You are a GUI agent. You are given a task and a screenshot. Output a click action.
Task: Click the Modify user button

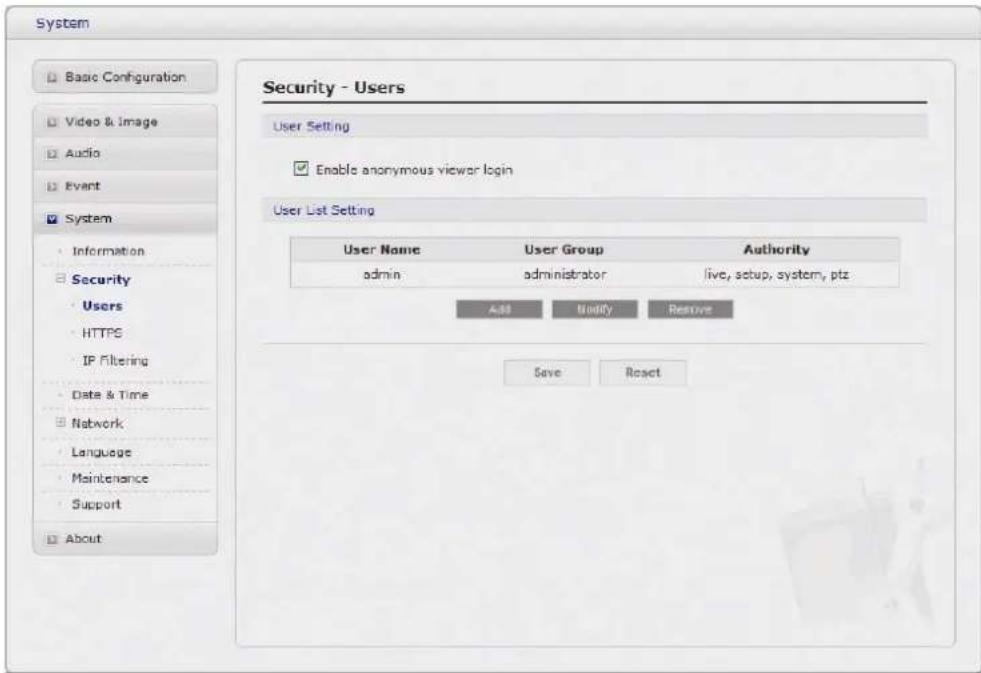[x=594, y=309]
